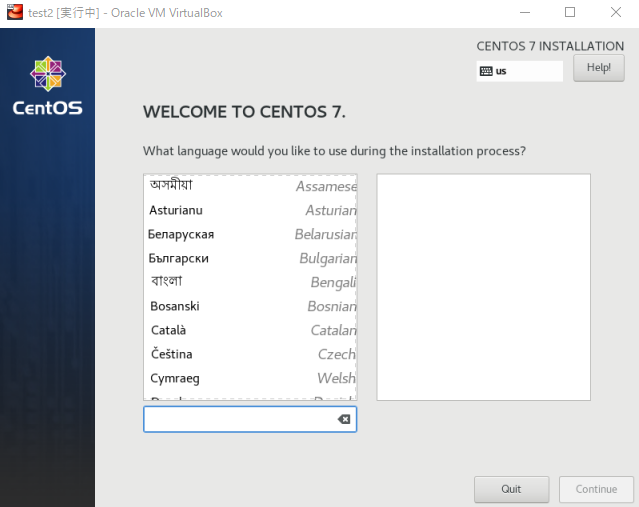
Task: Select Cymraeg Welsh language row
Action: pyautogui.click(x=250, y=378)
